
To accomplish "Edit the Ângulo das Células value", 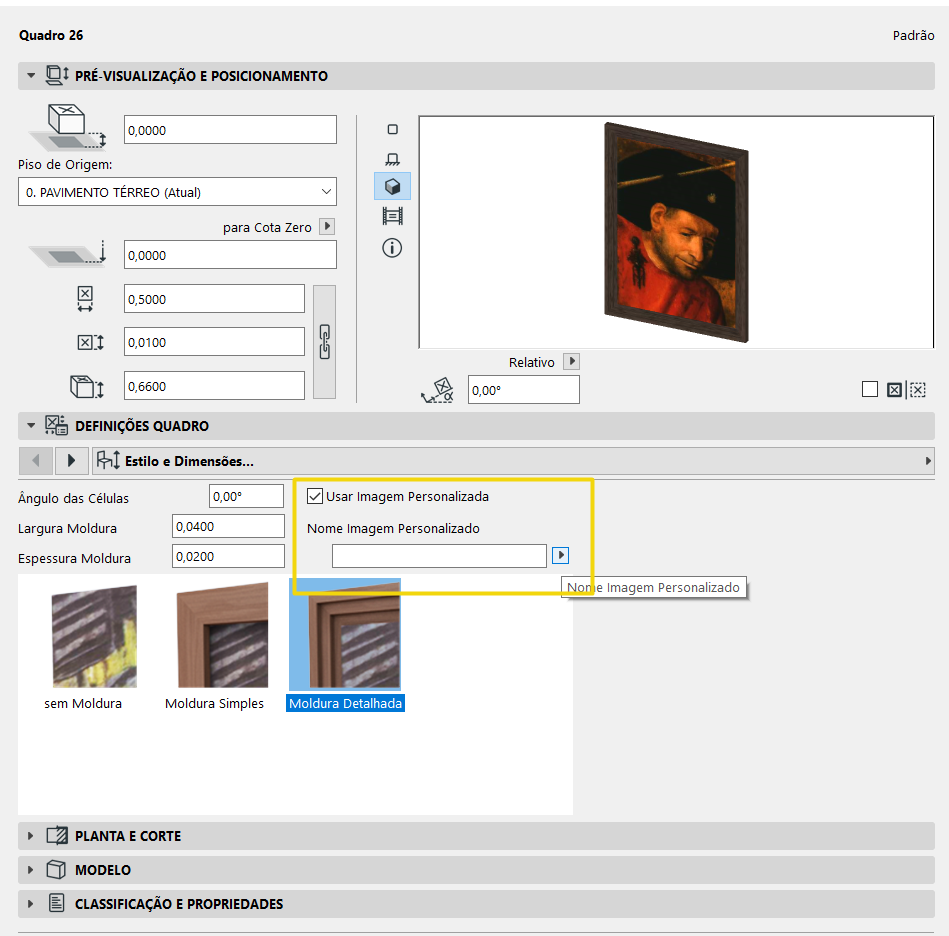I will click(246, 496).
